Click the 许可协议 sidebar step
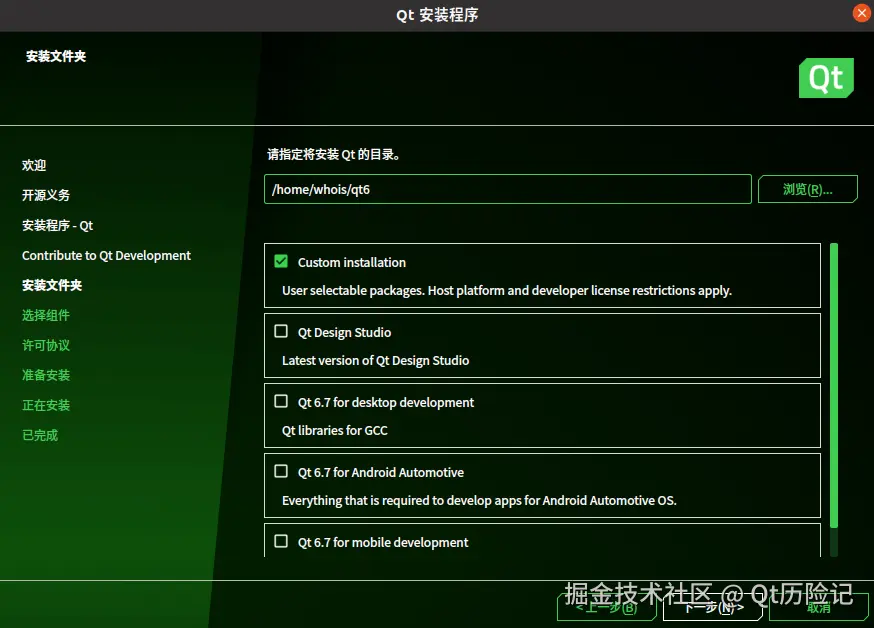 46,345
